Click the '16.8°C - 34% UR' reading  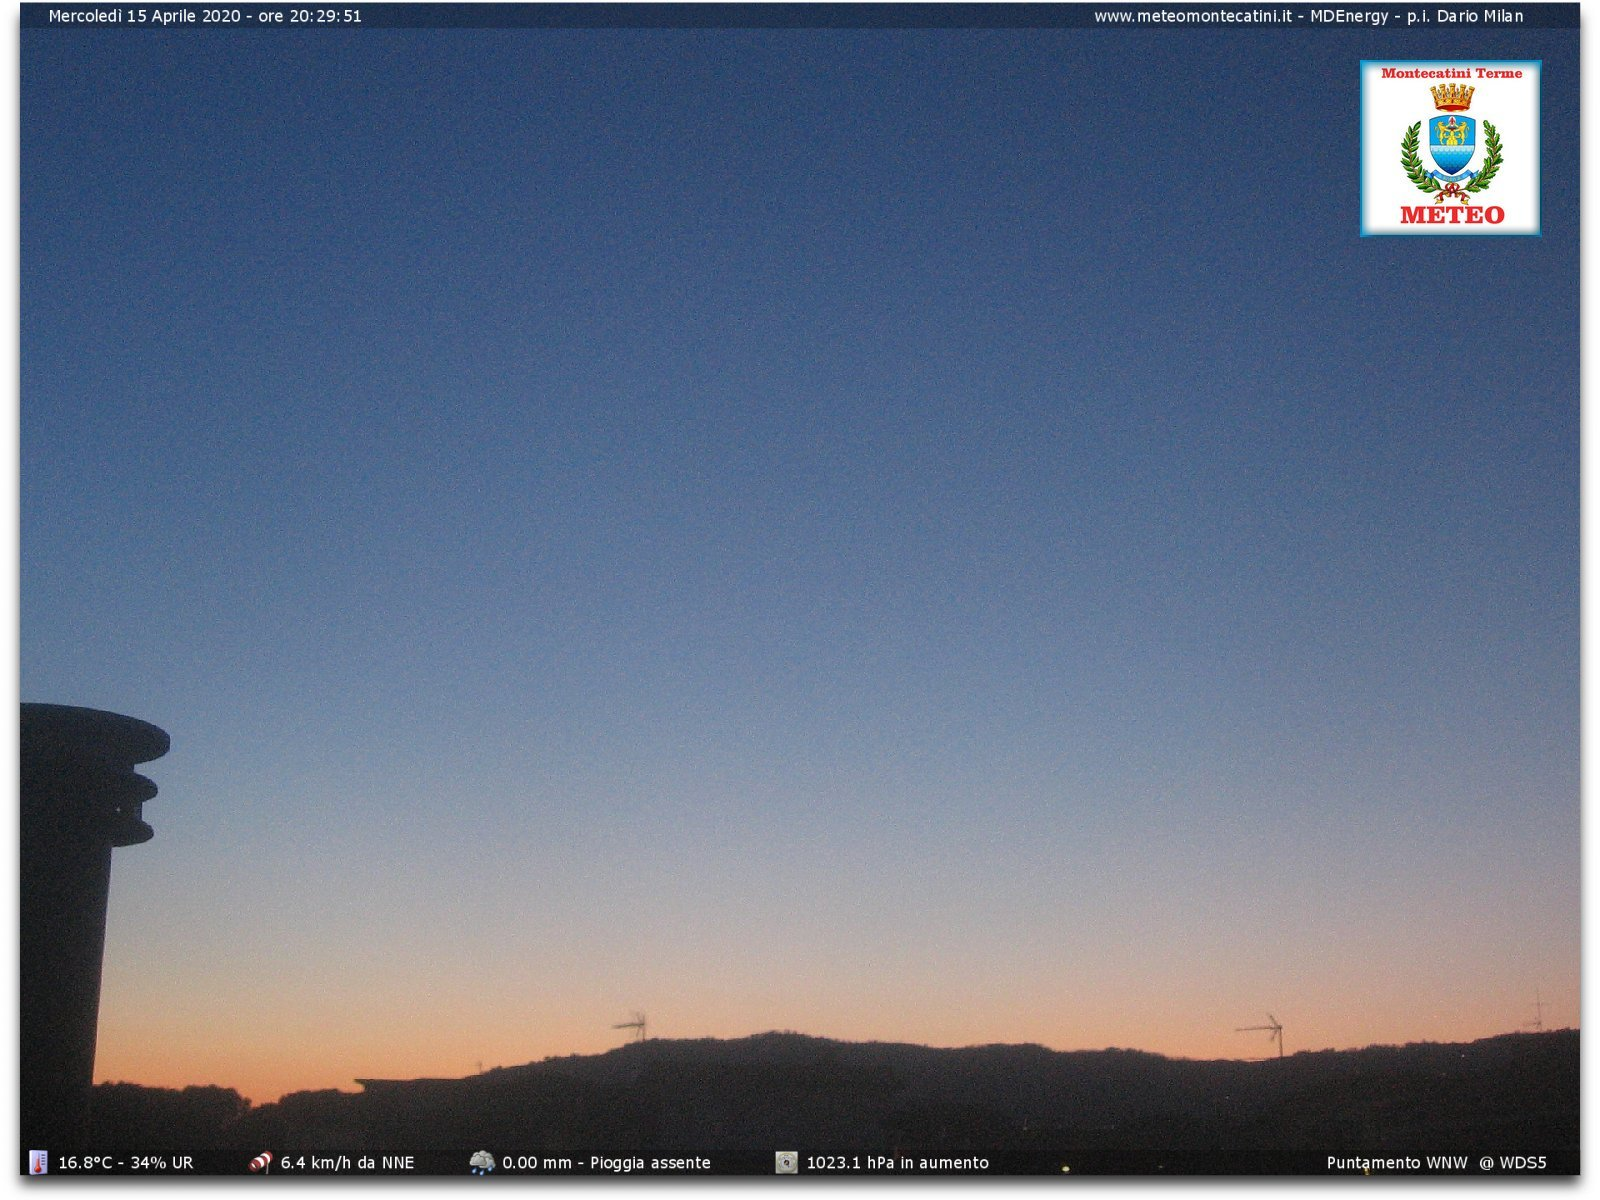126,1163
